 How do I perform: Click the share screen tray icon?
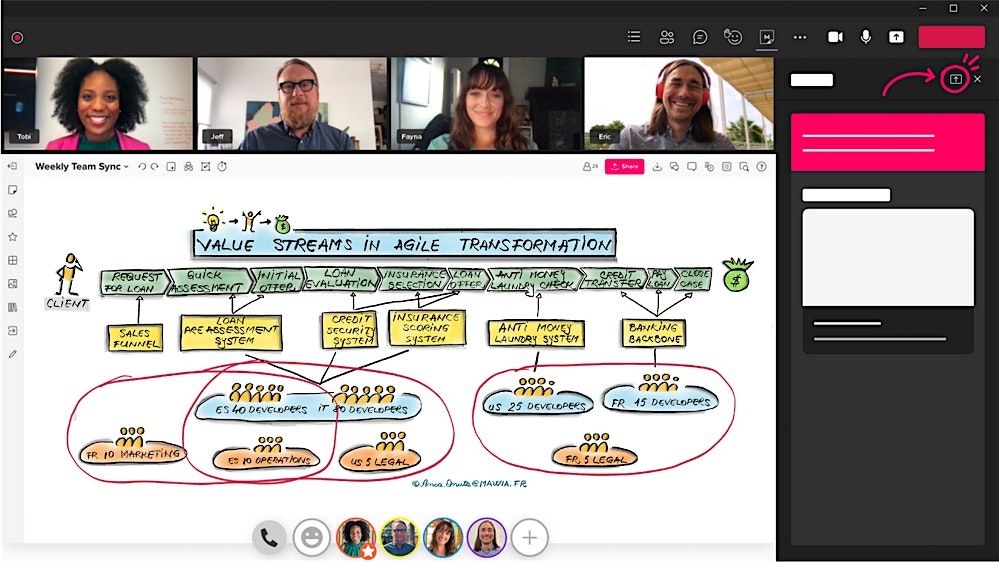pyautogui.click(x=896, y=37)
